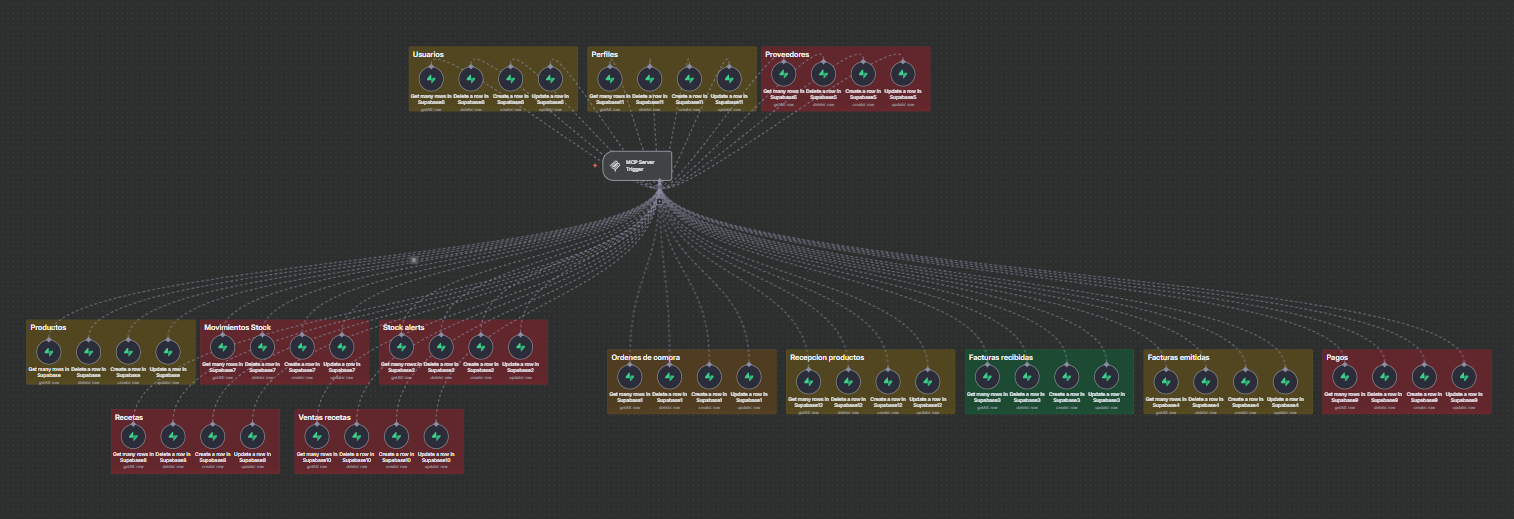Click Update a row node in Usuarios

(549, 78)
